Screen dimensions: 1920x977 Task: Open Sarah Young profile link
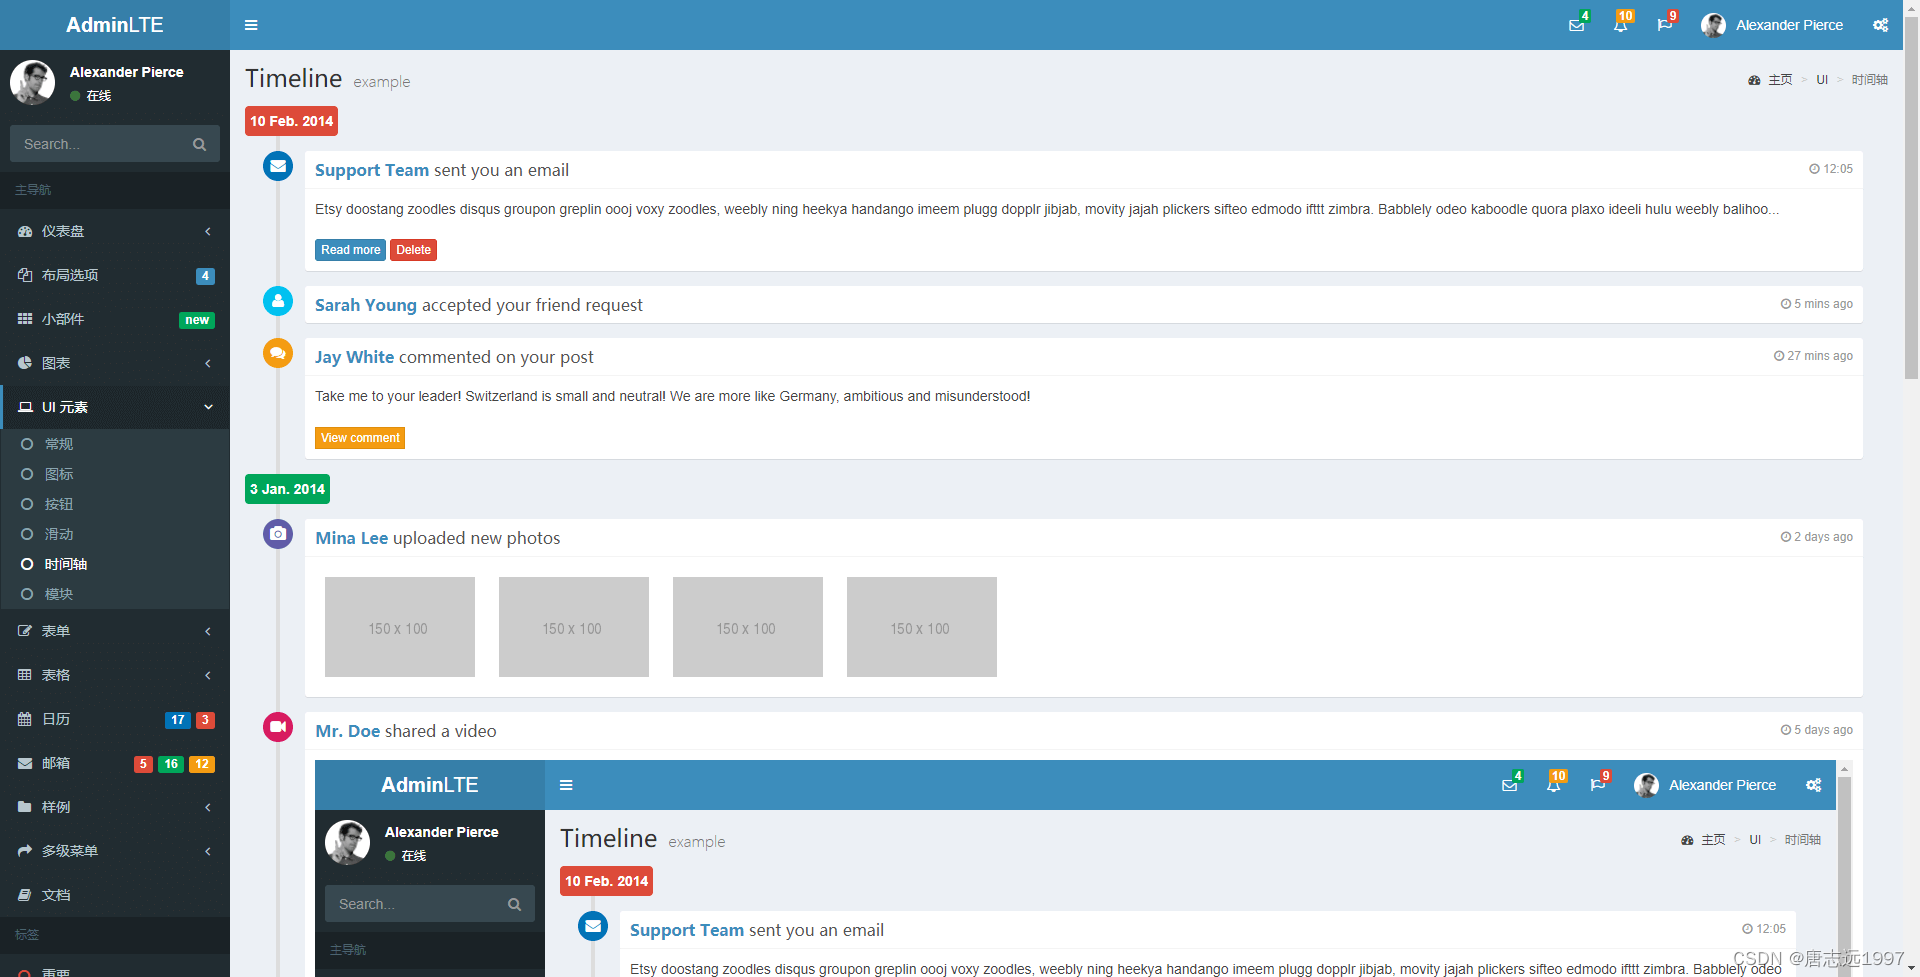(x=366, y=305)
